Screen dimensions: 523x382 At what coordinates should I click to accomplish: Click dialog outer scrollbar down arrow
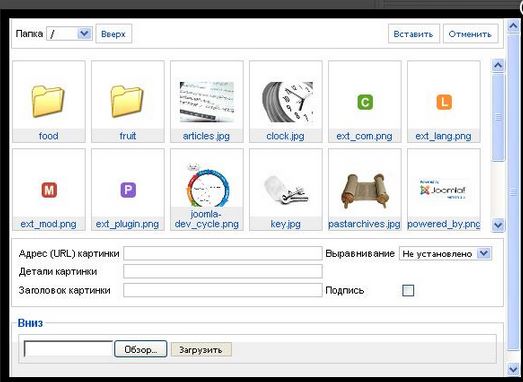tap(513, 368)
